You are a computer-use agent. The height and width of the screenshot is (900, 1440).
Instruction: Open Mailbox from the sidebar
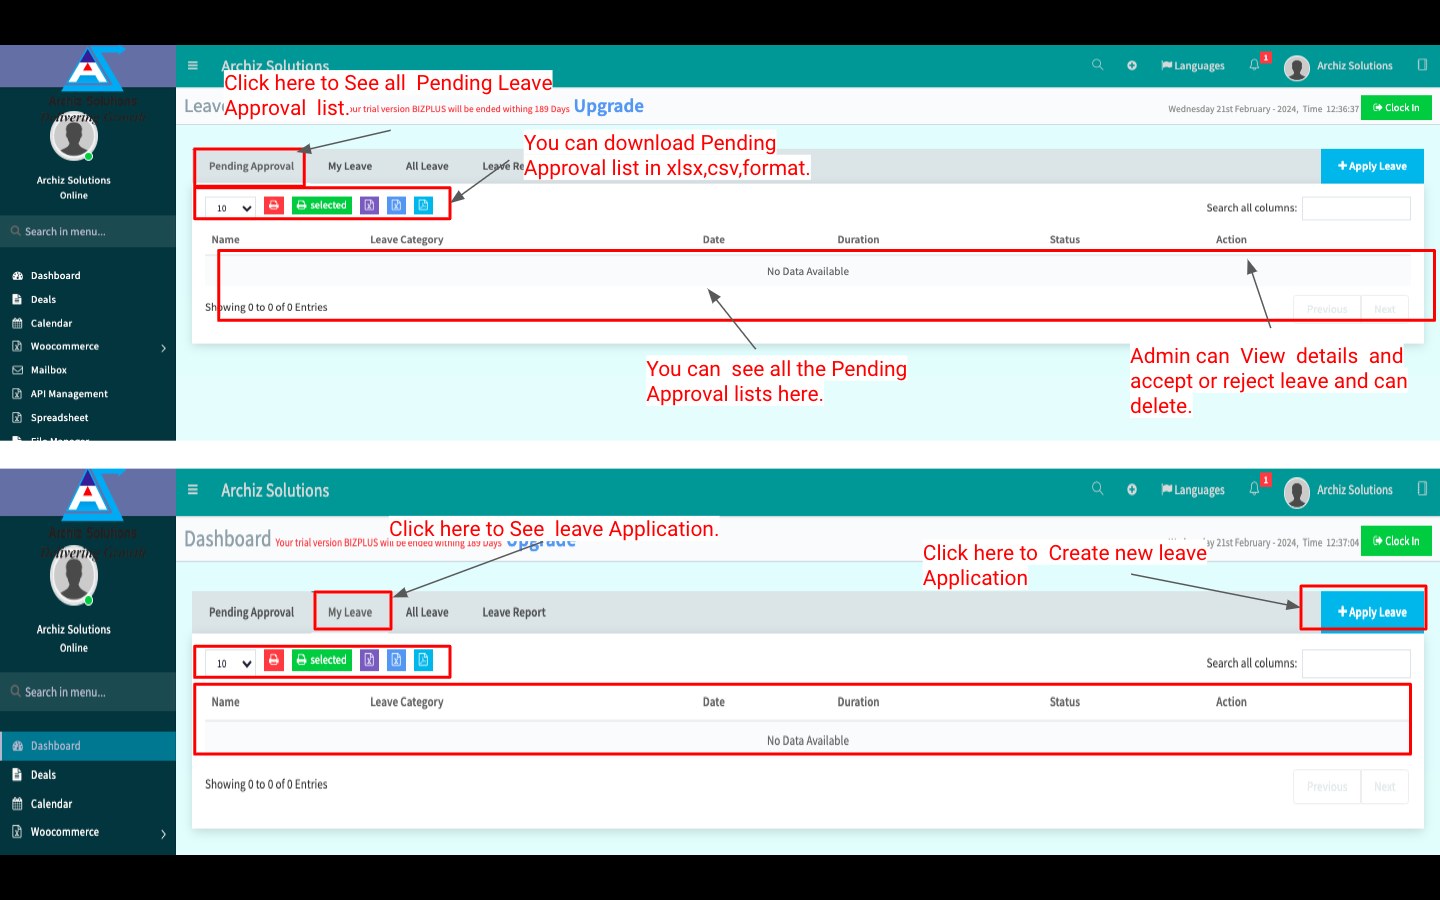point(49,370)
